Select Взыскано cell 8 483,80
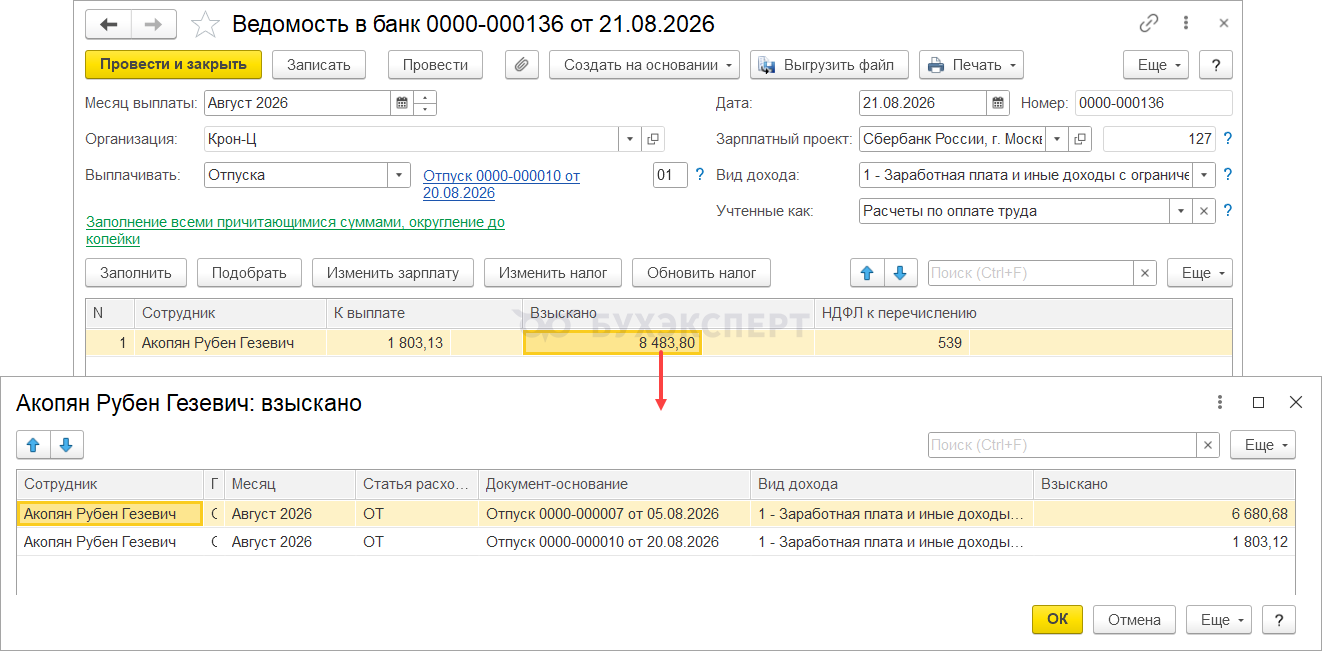Screen dimensions: 1322x651 coord(612,343)
